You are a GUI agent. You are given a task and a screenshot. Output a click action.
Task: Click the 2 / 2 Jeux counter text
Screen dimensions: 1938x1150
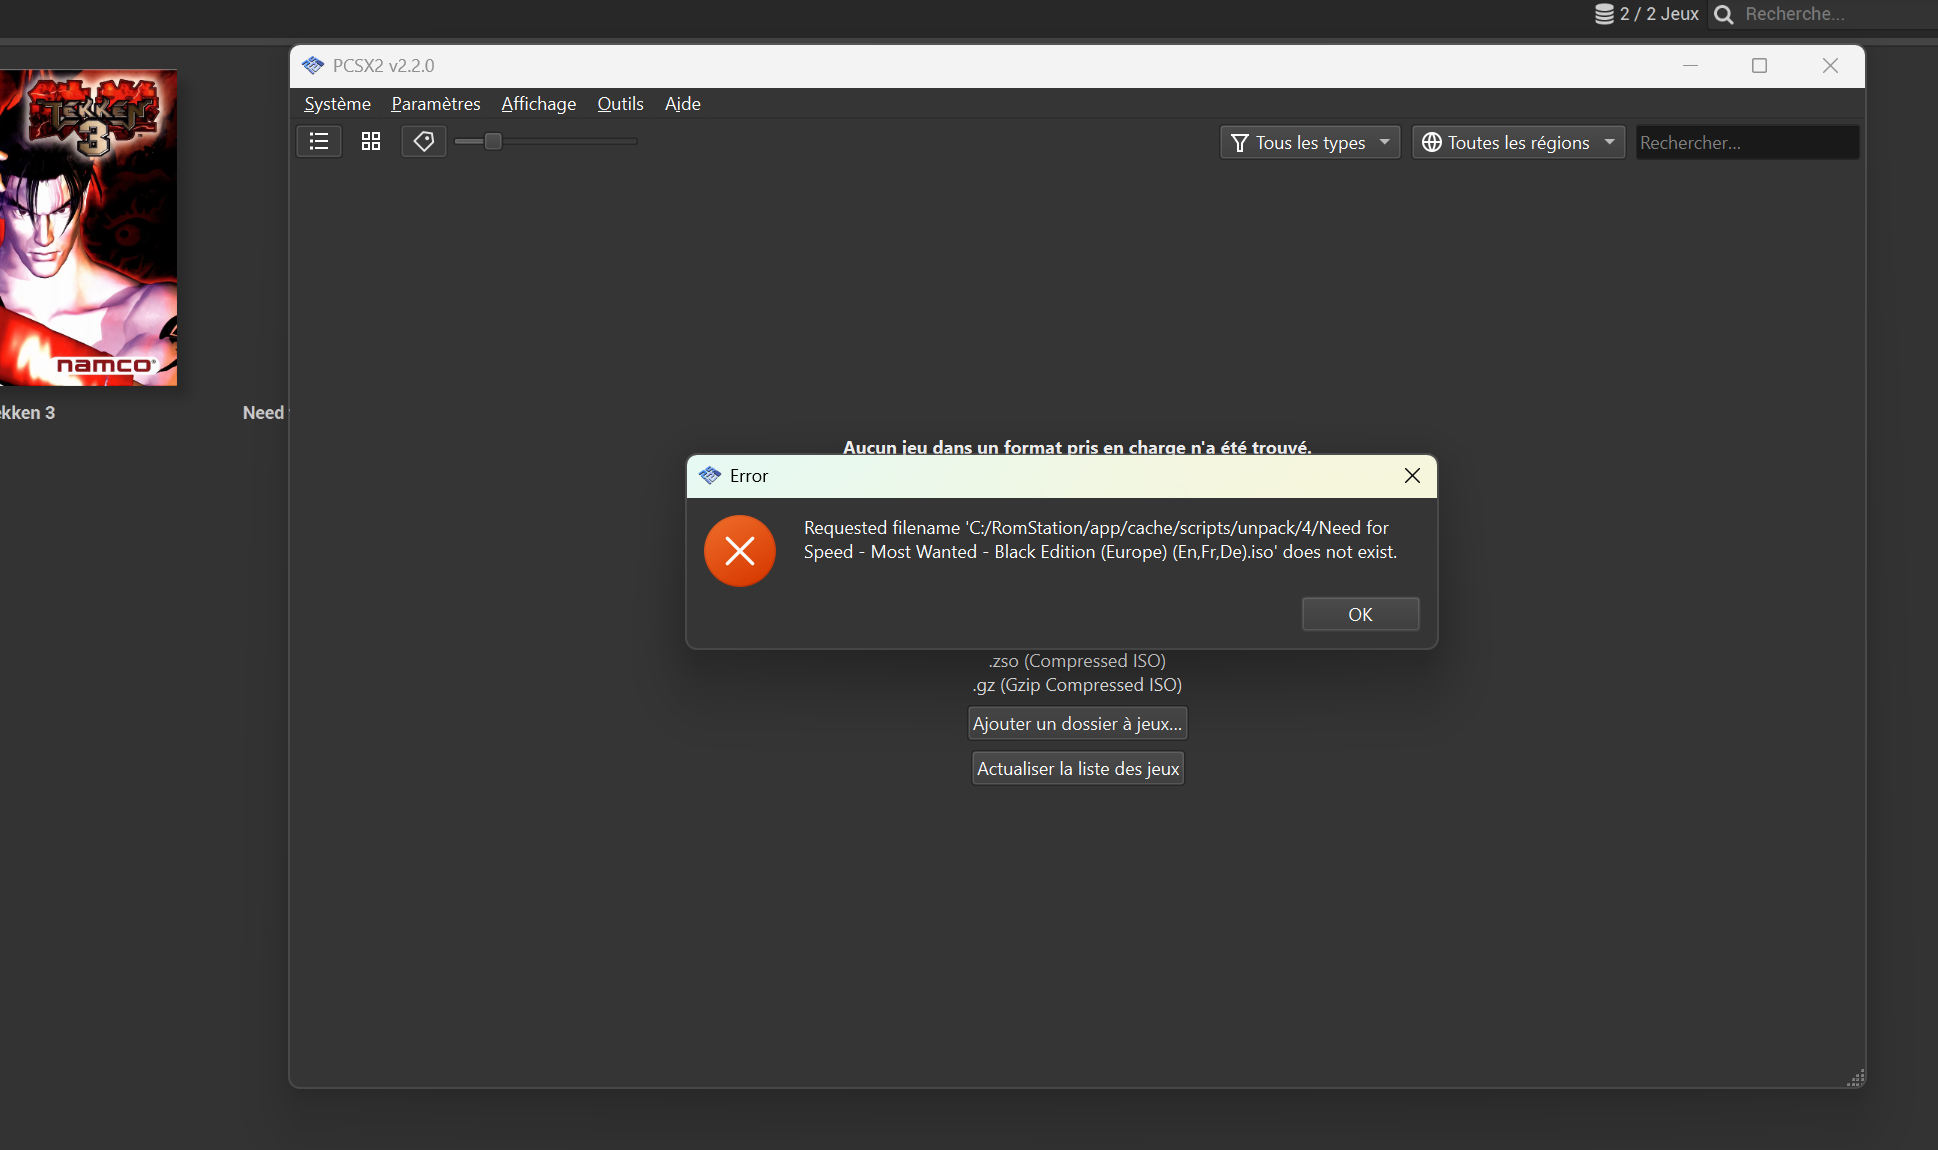pos(1659,14)
